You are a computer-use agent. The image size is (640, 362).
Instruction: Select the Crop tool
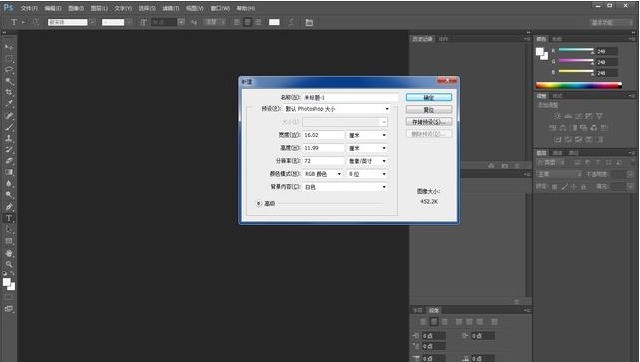pos(9,93)
